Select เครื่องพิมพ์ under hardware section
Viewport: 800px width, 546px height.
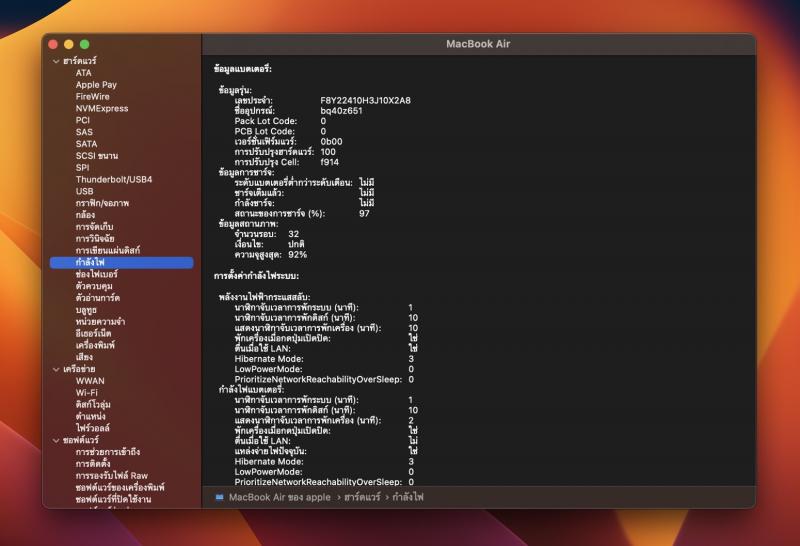(x=95, y=345)
